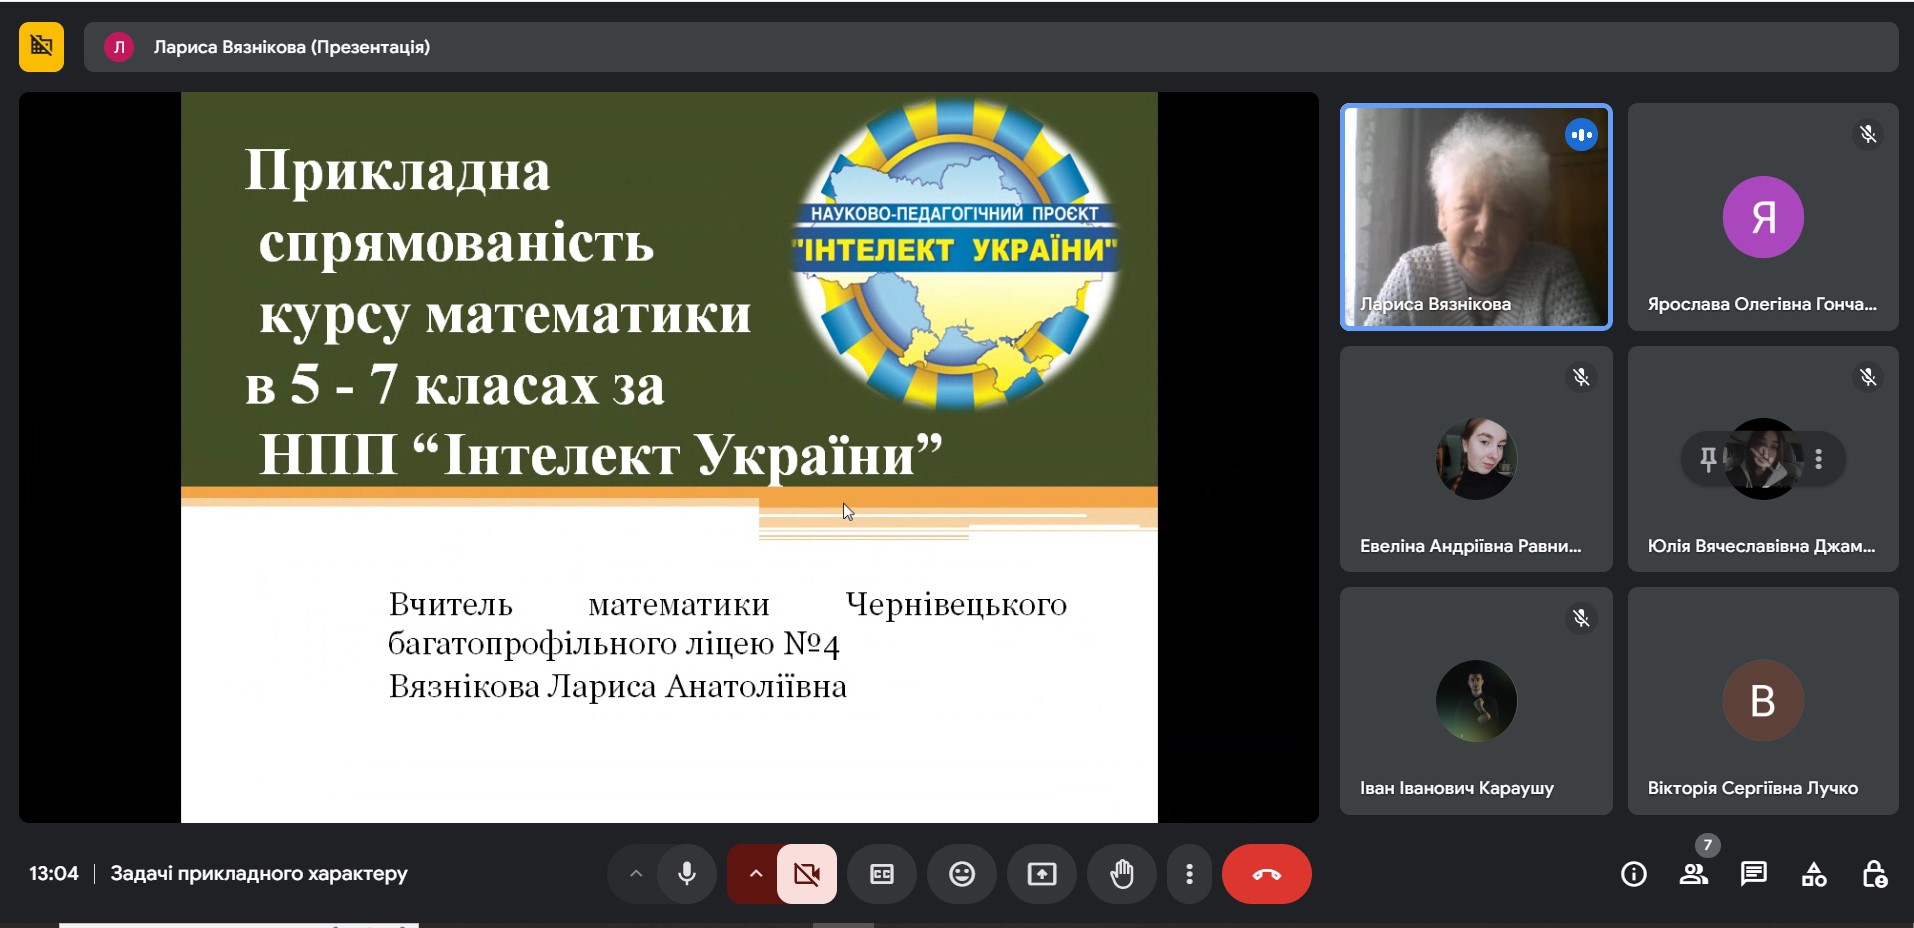
Task: Click the presentation label Лариса Вязнікова (Презентація)
Action: coord(292,47)
